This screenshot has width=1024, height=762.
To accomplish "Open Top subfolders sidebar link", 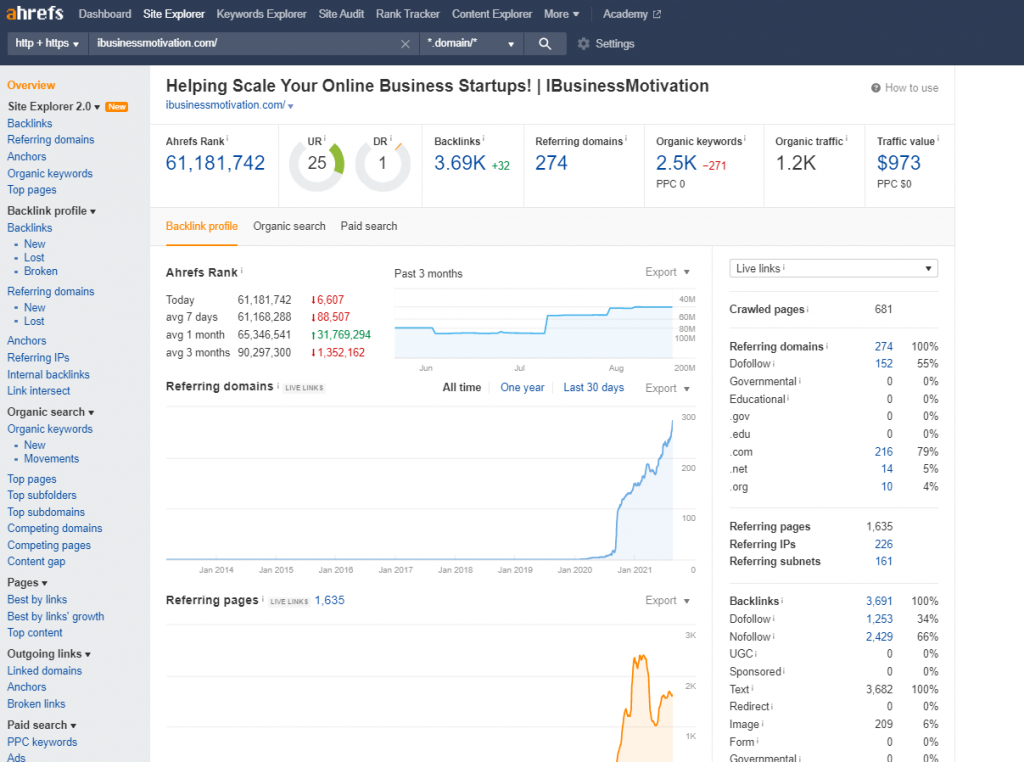I will 42,495.
